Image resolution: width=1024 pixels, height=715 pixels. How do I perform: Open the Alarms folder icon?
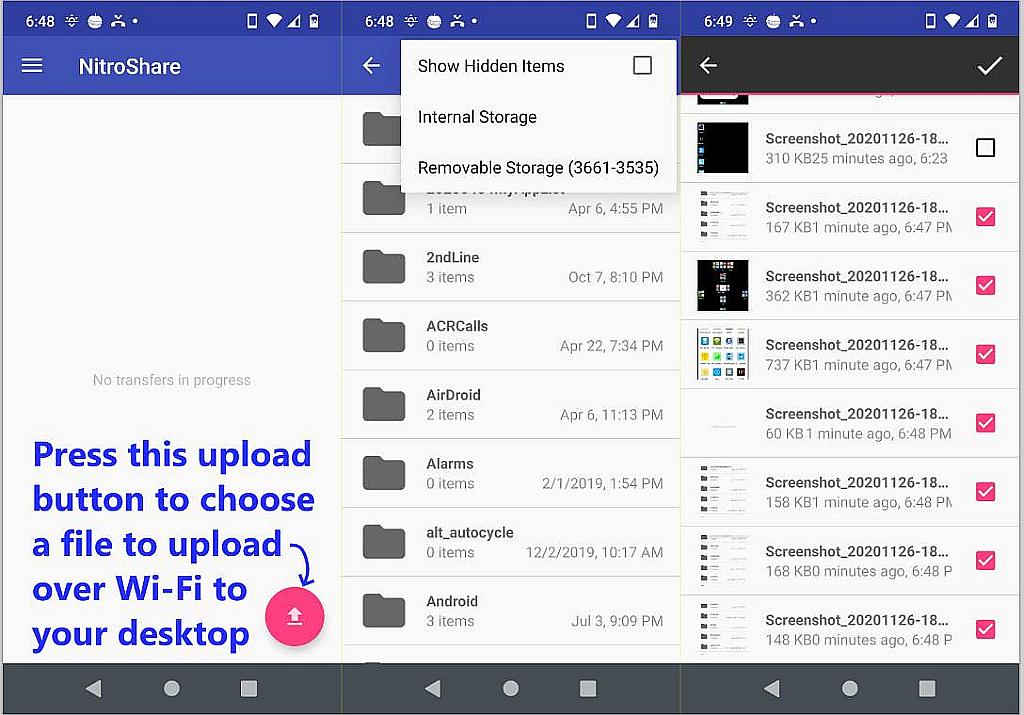tap(384, 473)
